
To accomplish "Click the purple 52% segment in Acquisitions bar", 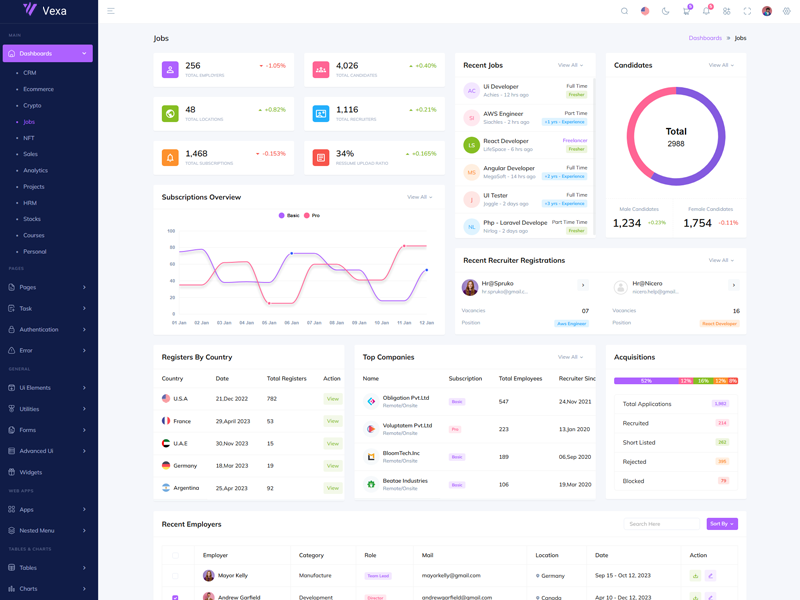I will (x=645, y=381).
